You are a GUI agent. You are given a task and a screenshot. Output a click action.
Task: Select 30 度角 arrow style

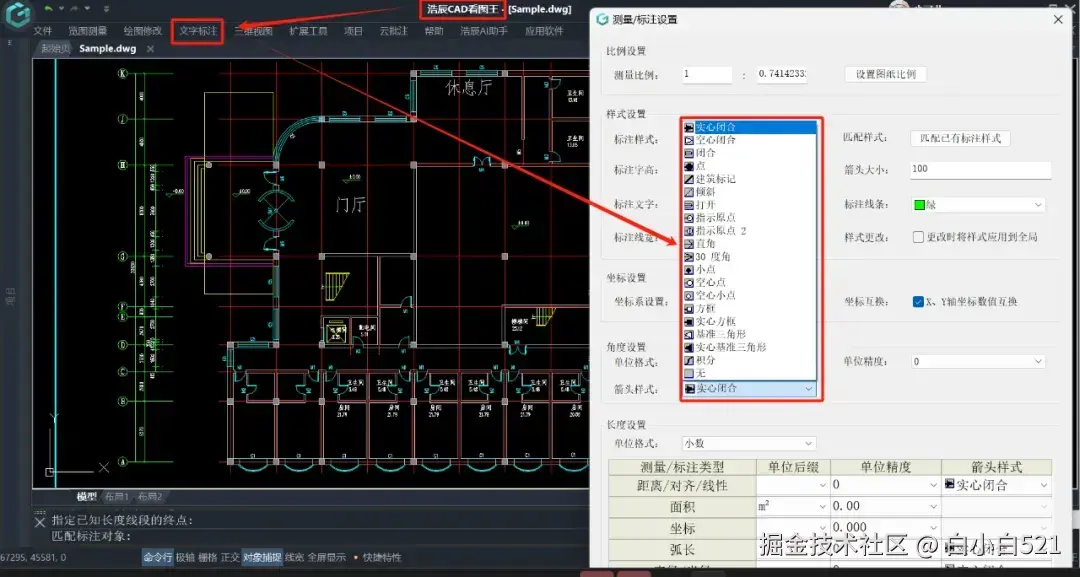(x=749, y=257)
